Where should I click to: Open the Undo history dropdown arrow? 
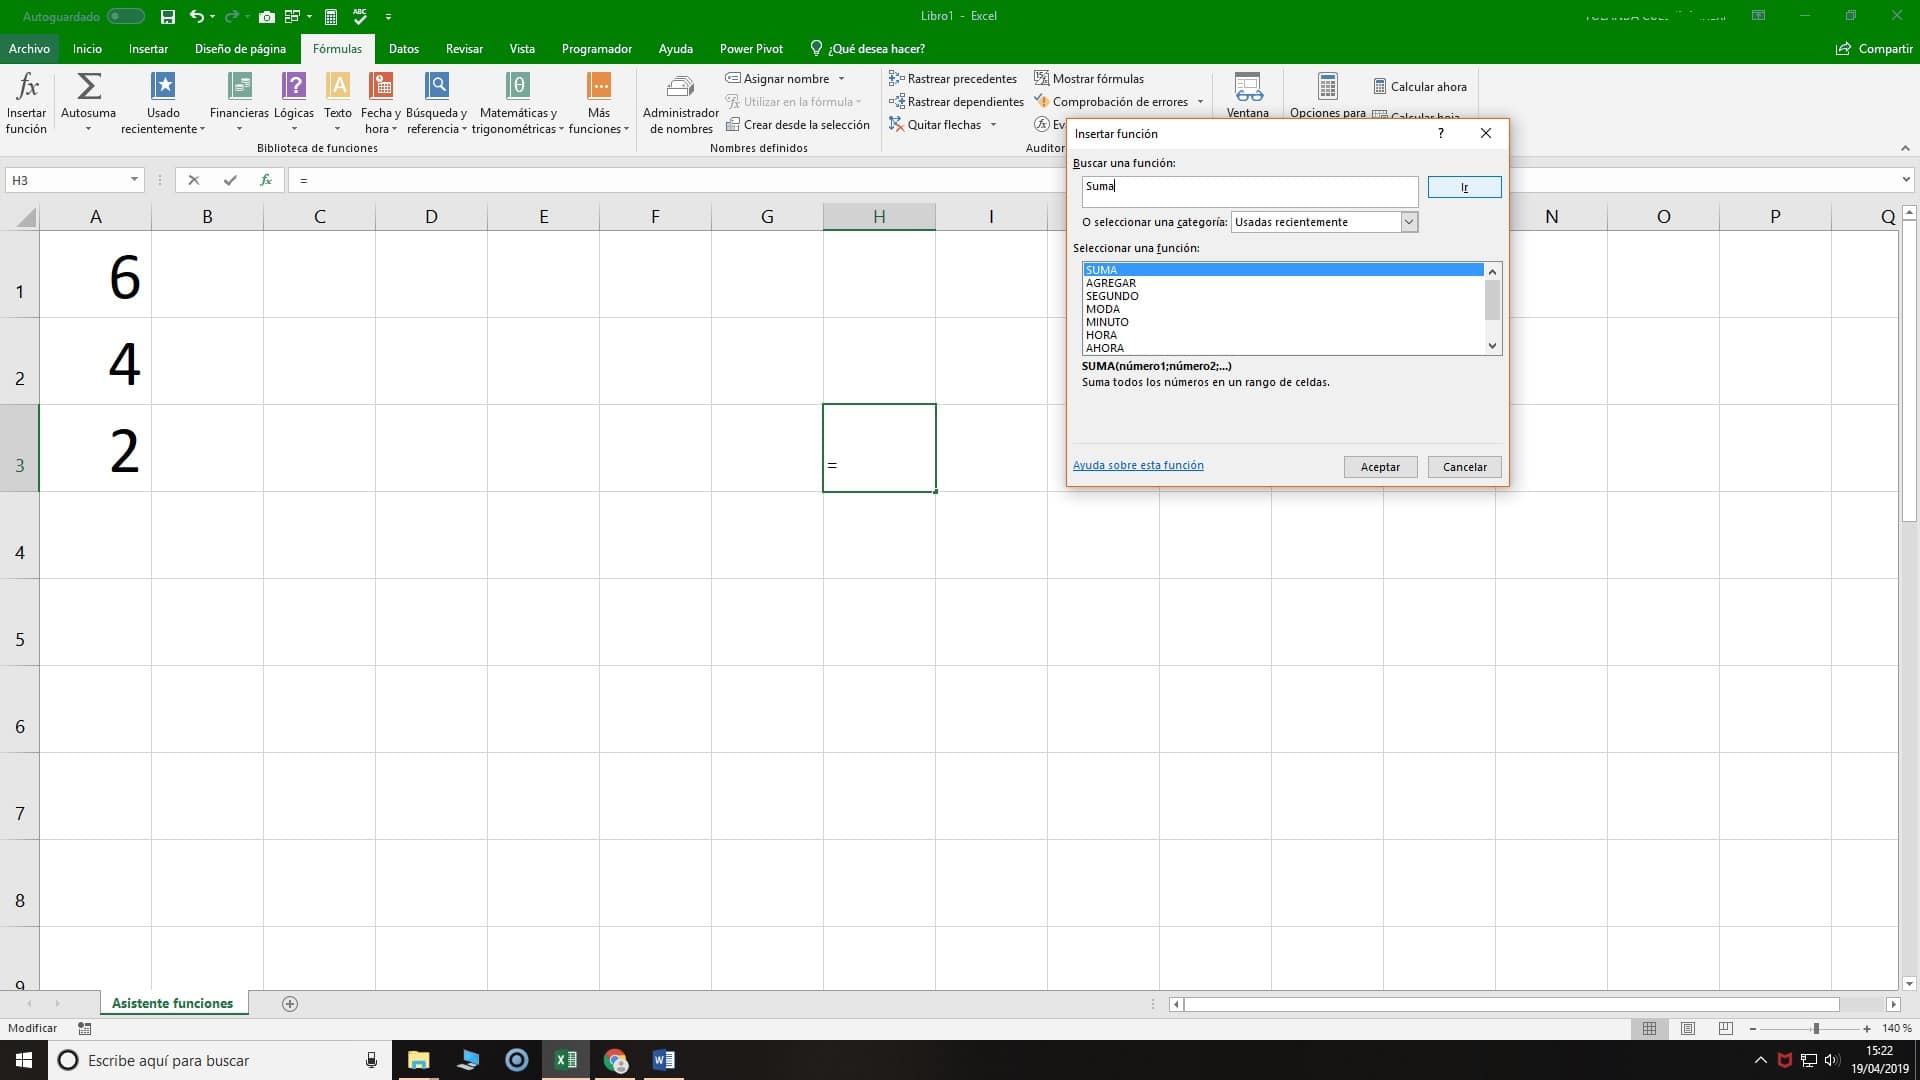(212, 17)
